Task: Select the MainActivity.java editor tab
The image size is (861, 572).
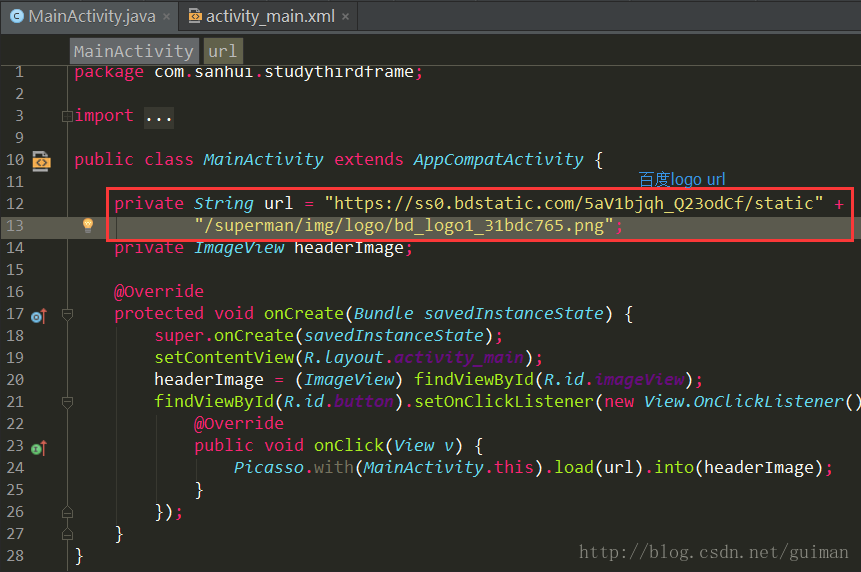Action: pos(91,16)
